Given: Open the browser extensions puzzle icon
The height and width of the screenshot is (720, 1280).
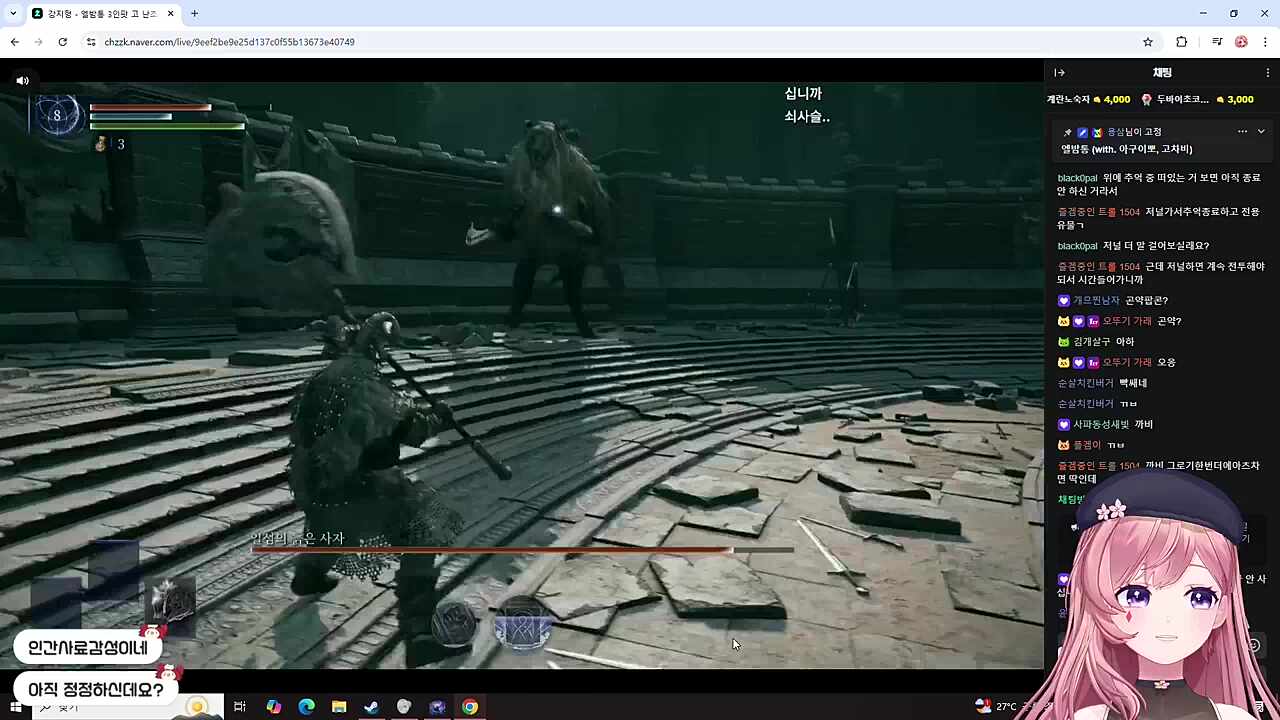Looking at the screenshot, I should (x=1182, y=42).
